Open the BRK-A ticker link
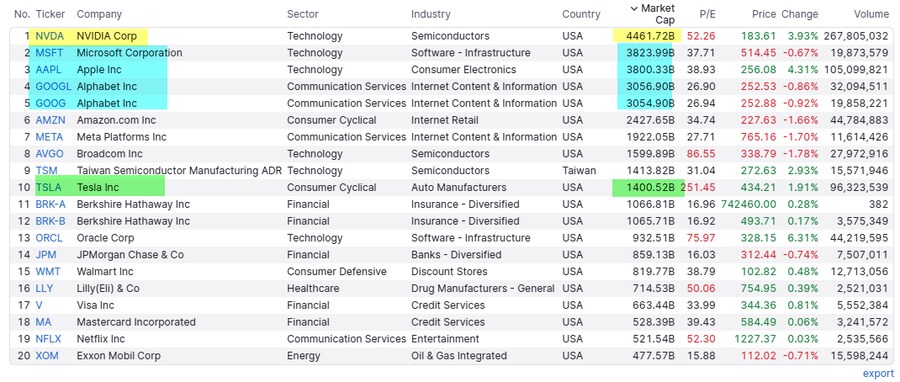This screenshot has width=900, height=382. pyautogui.click(x=52, y=204)
